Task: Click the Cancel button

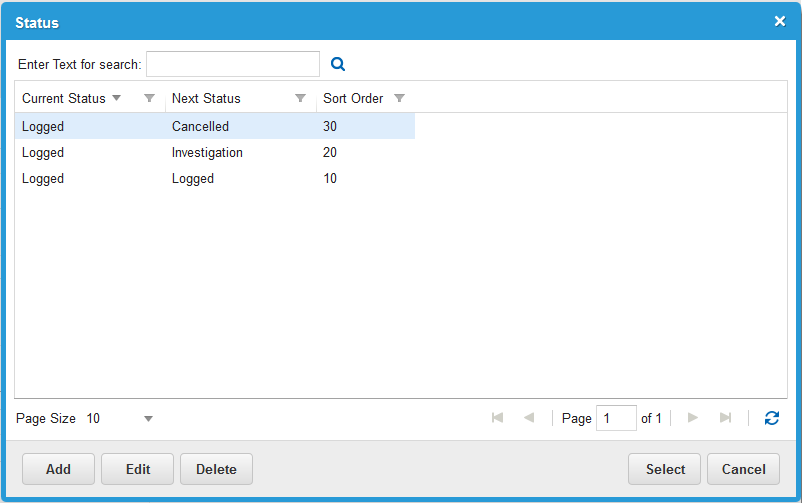Action: (743, 469)
